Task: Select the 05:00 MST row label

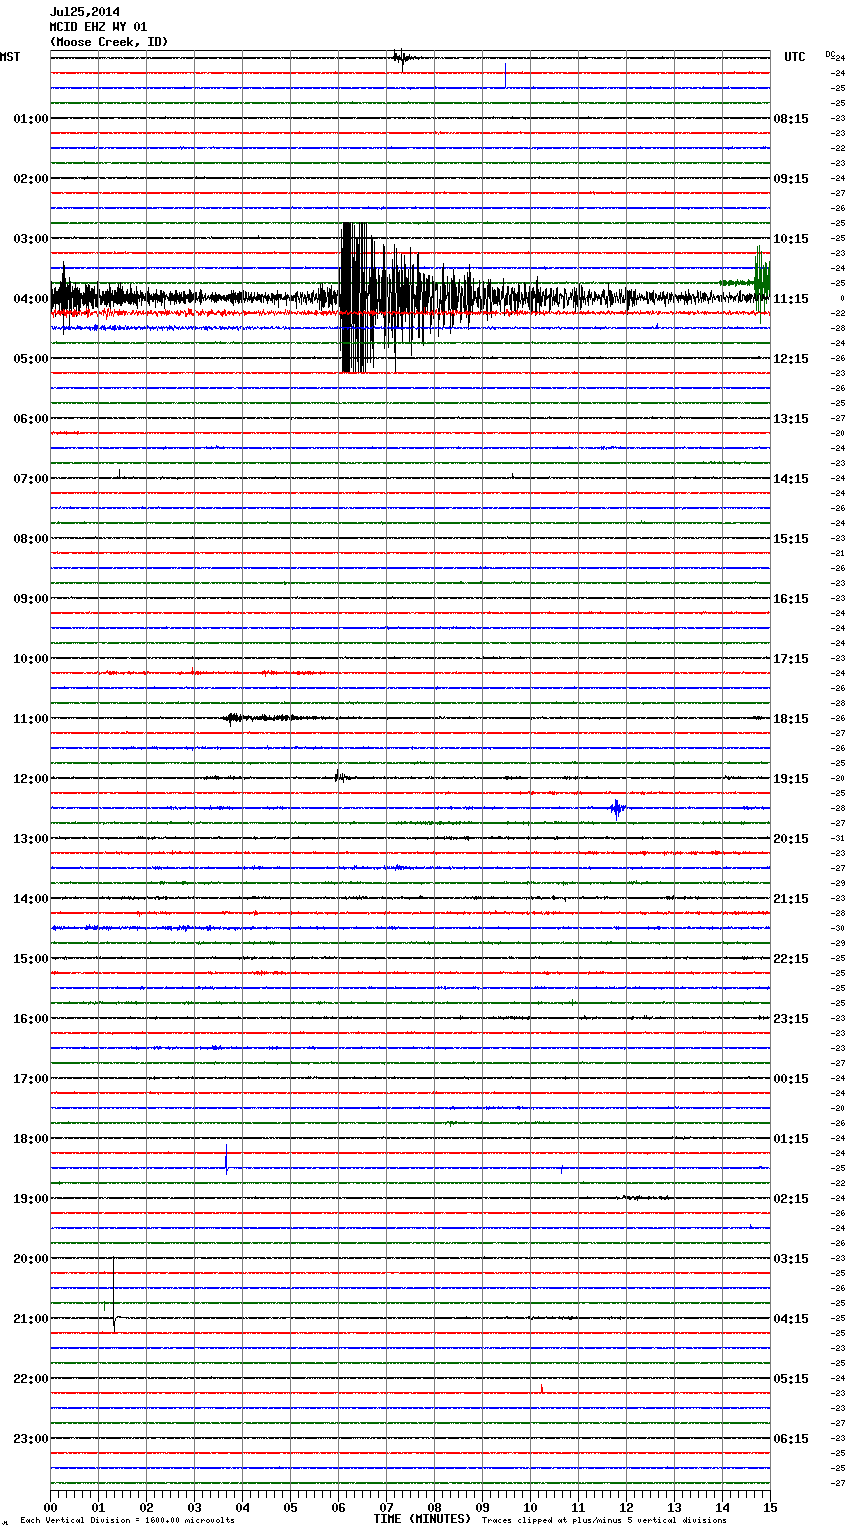Action: coord(31,359)
